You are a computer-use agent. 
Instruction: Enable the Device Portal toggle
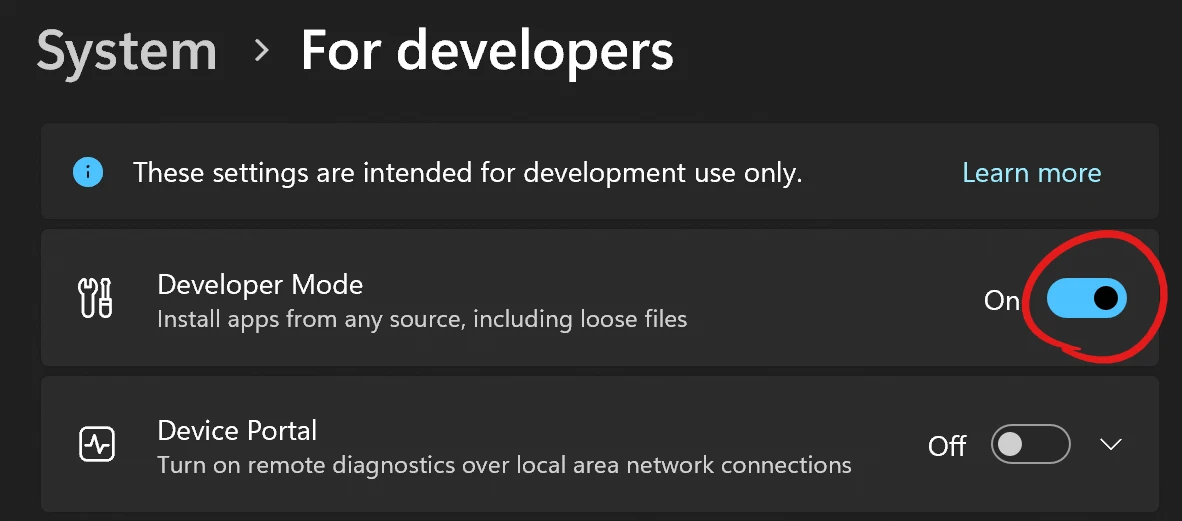click(1030, 444)
